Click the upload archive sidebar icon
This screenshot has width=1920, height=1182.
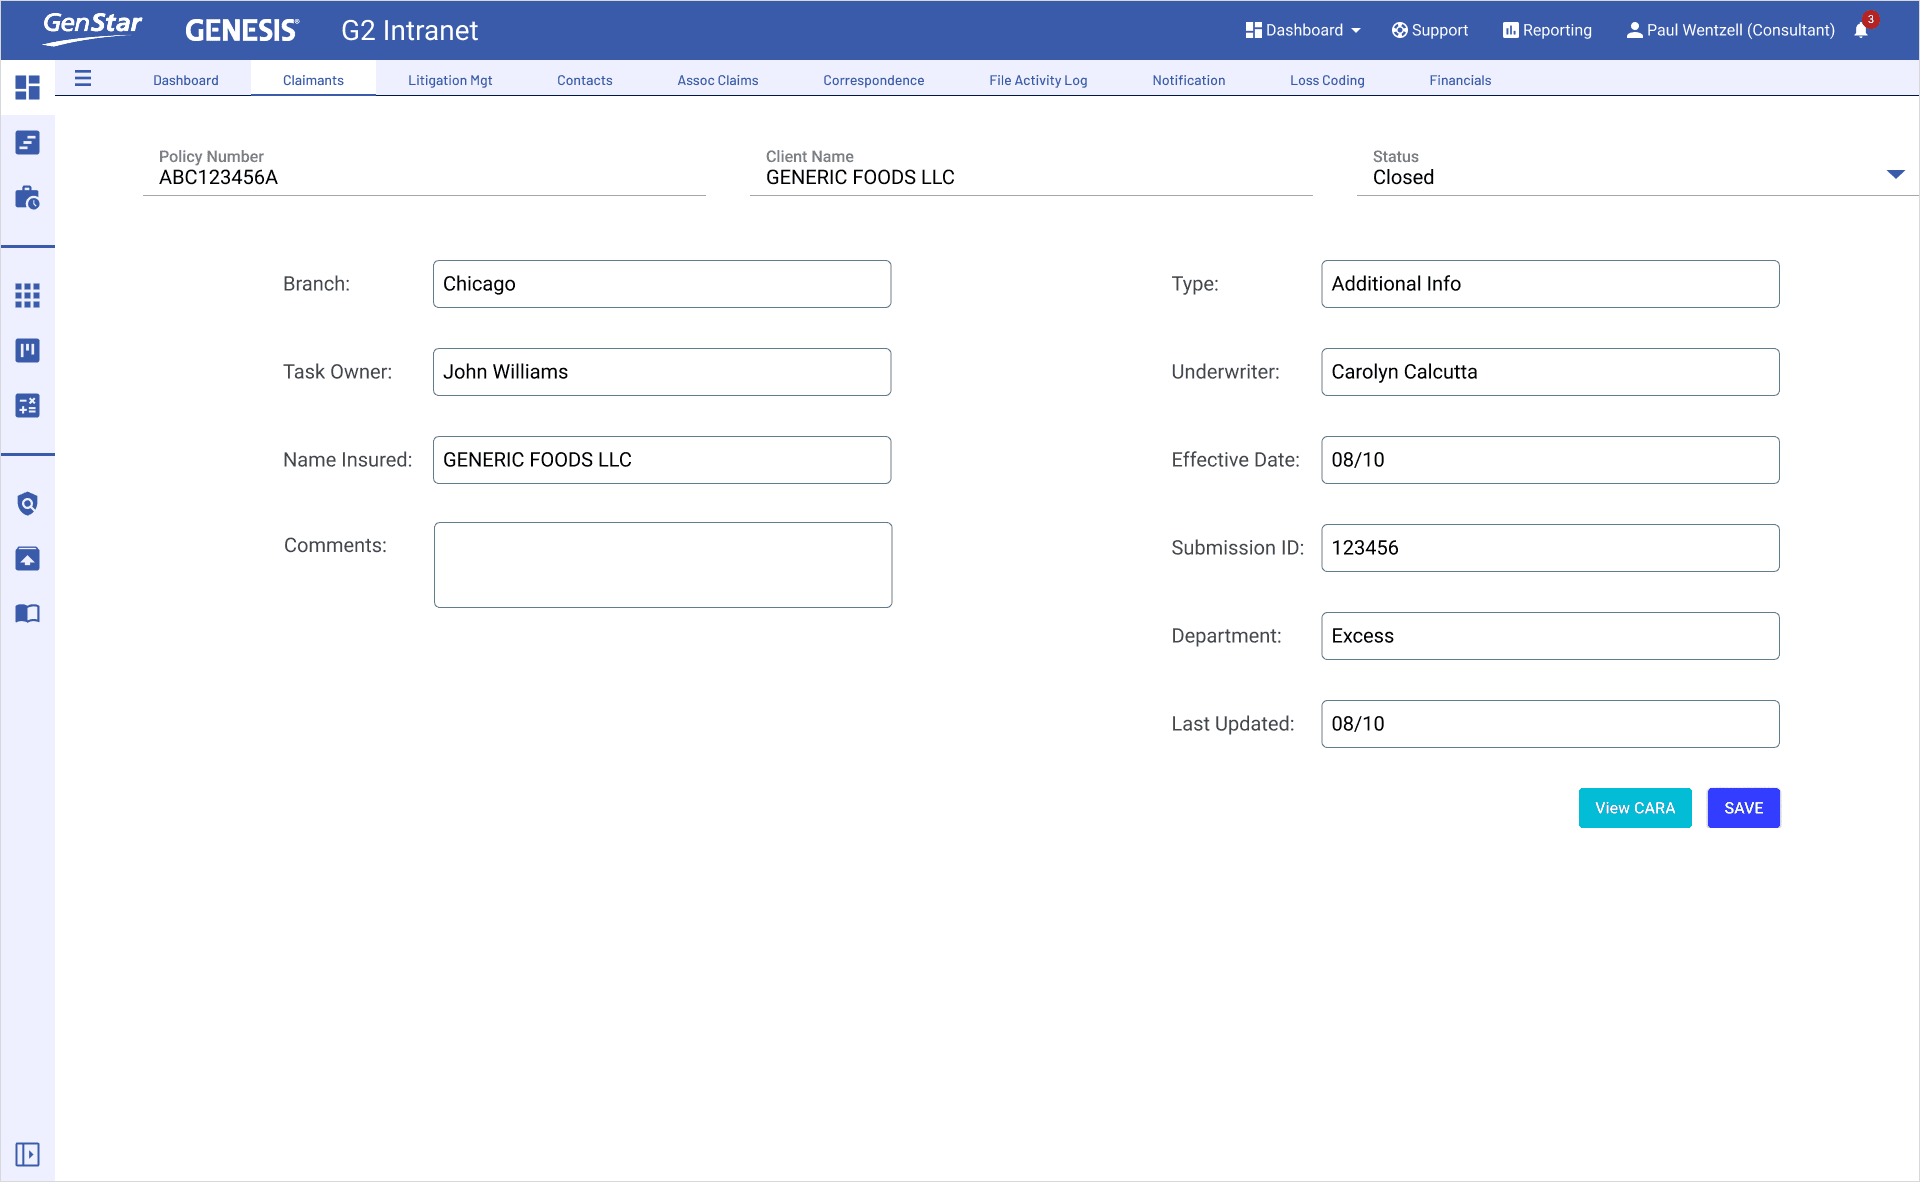coord(28,558)
